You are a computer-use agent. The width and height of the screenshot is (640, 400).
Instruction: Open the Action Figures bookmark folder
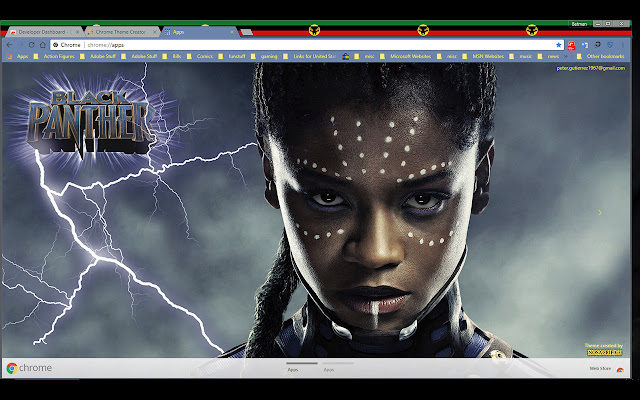(54, 56)
